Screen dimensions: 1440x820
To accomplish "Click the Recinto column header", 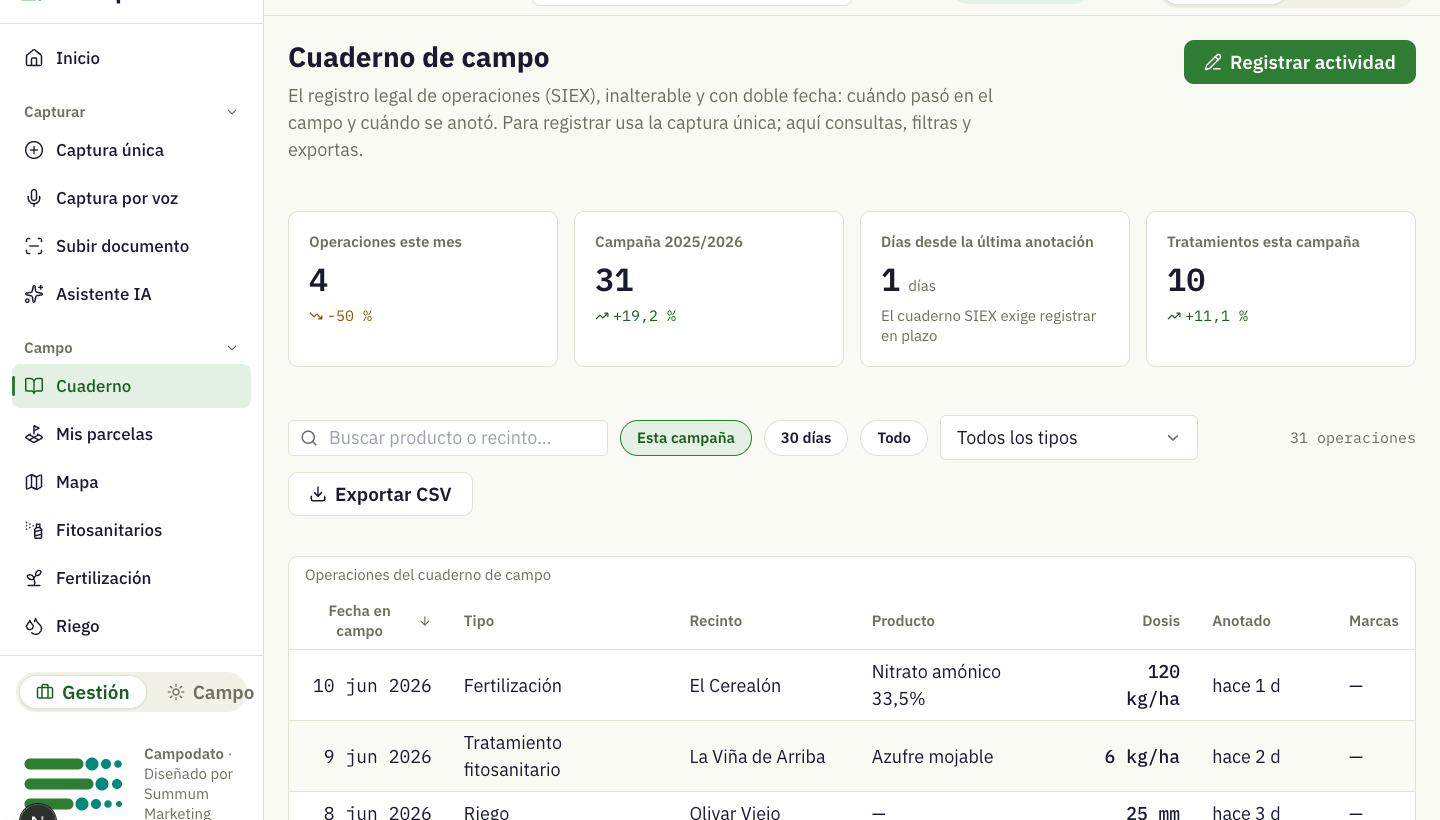I will click(x=716, y=621).
